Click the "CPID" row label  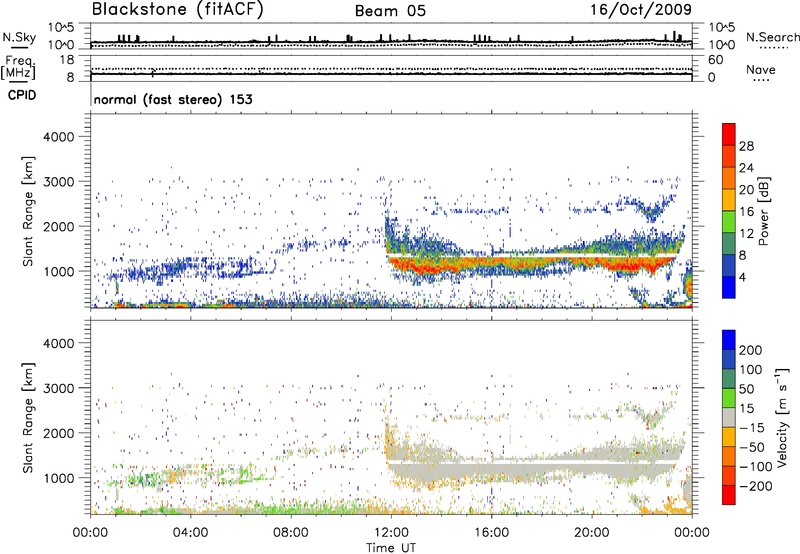click(x=22, y=95)
